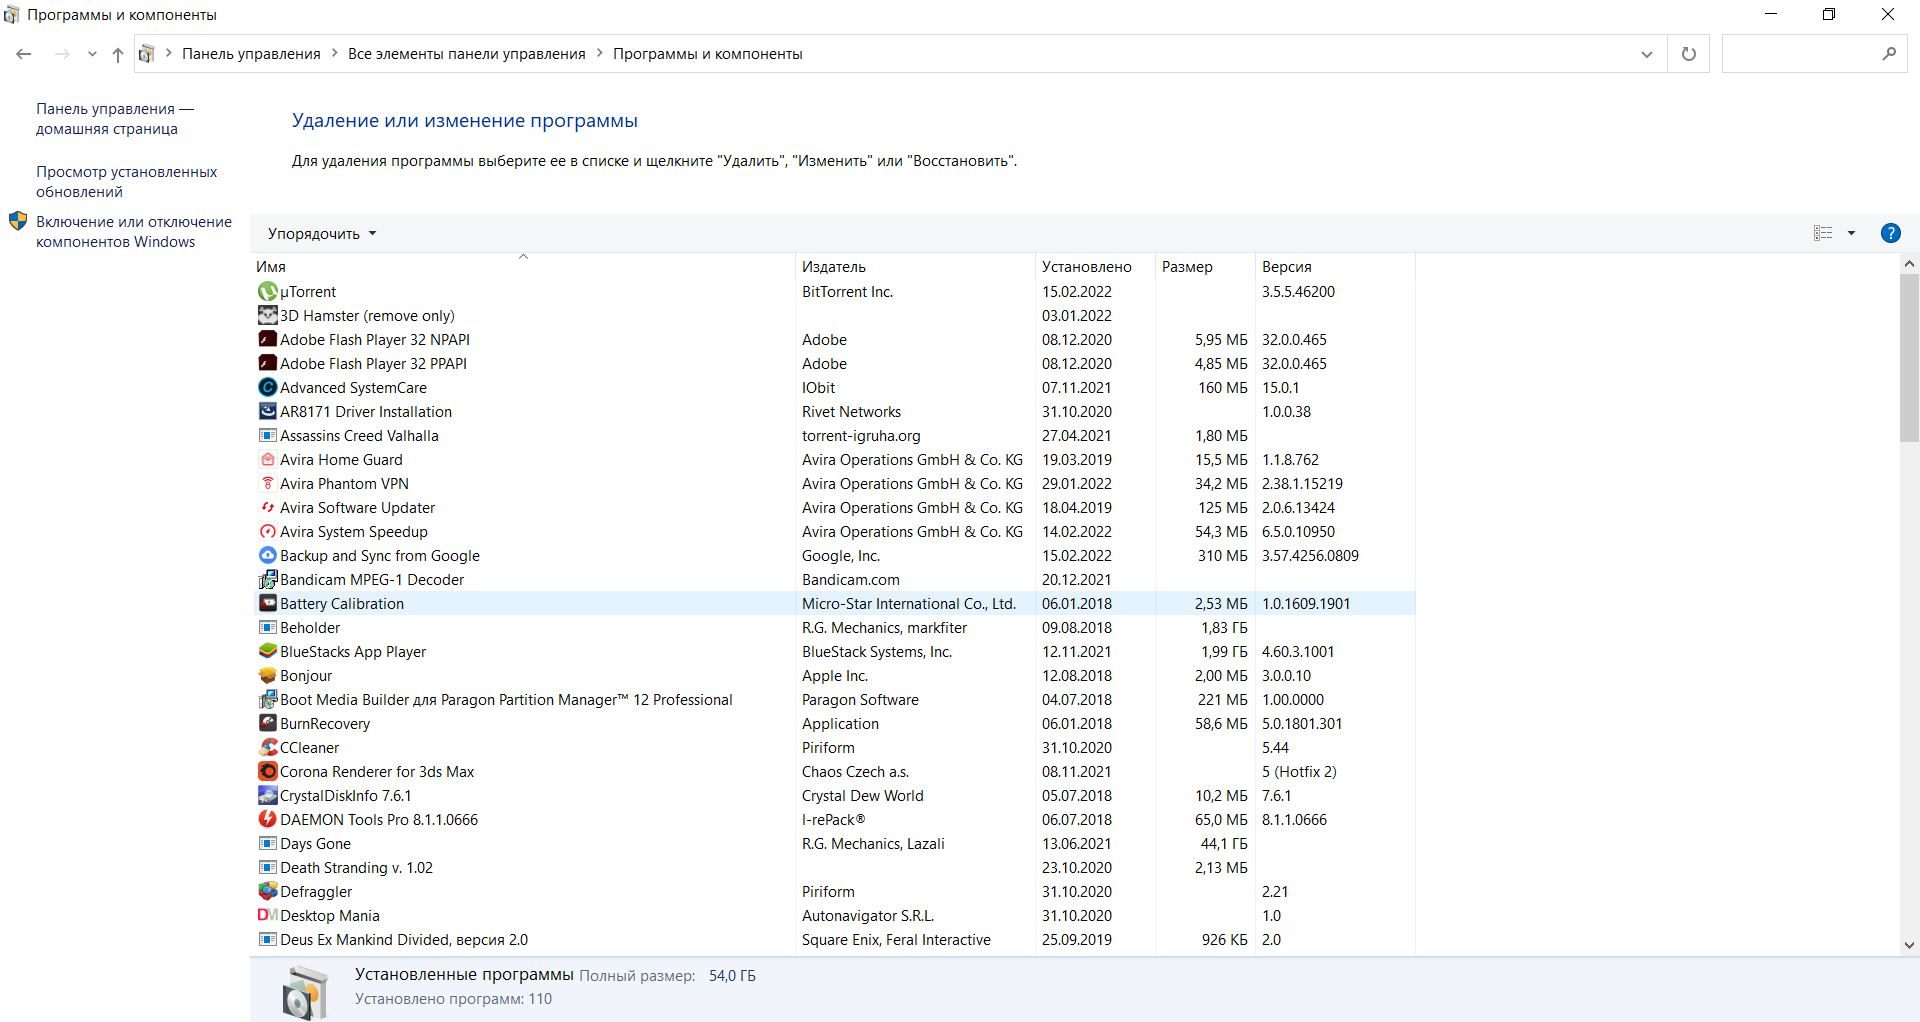
Task: Open the Упорядочить dropdown menu
Action: pyautogui.click(x=322, y=233)
